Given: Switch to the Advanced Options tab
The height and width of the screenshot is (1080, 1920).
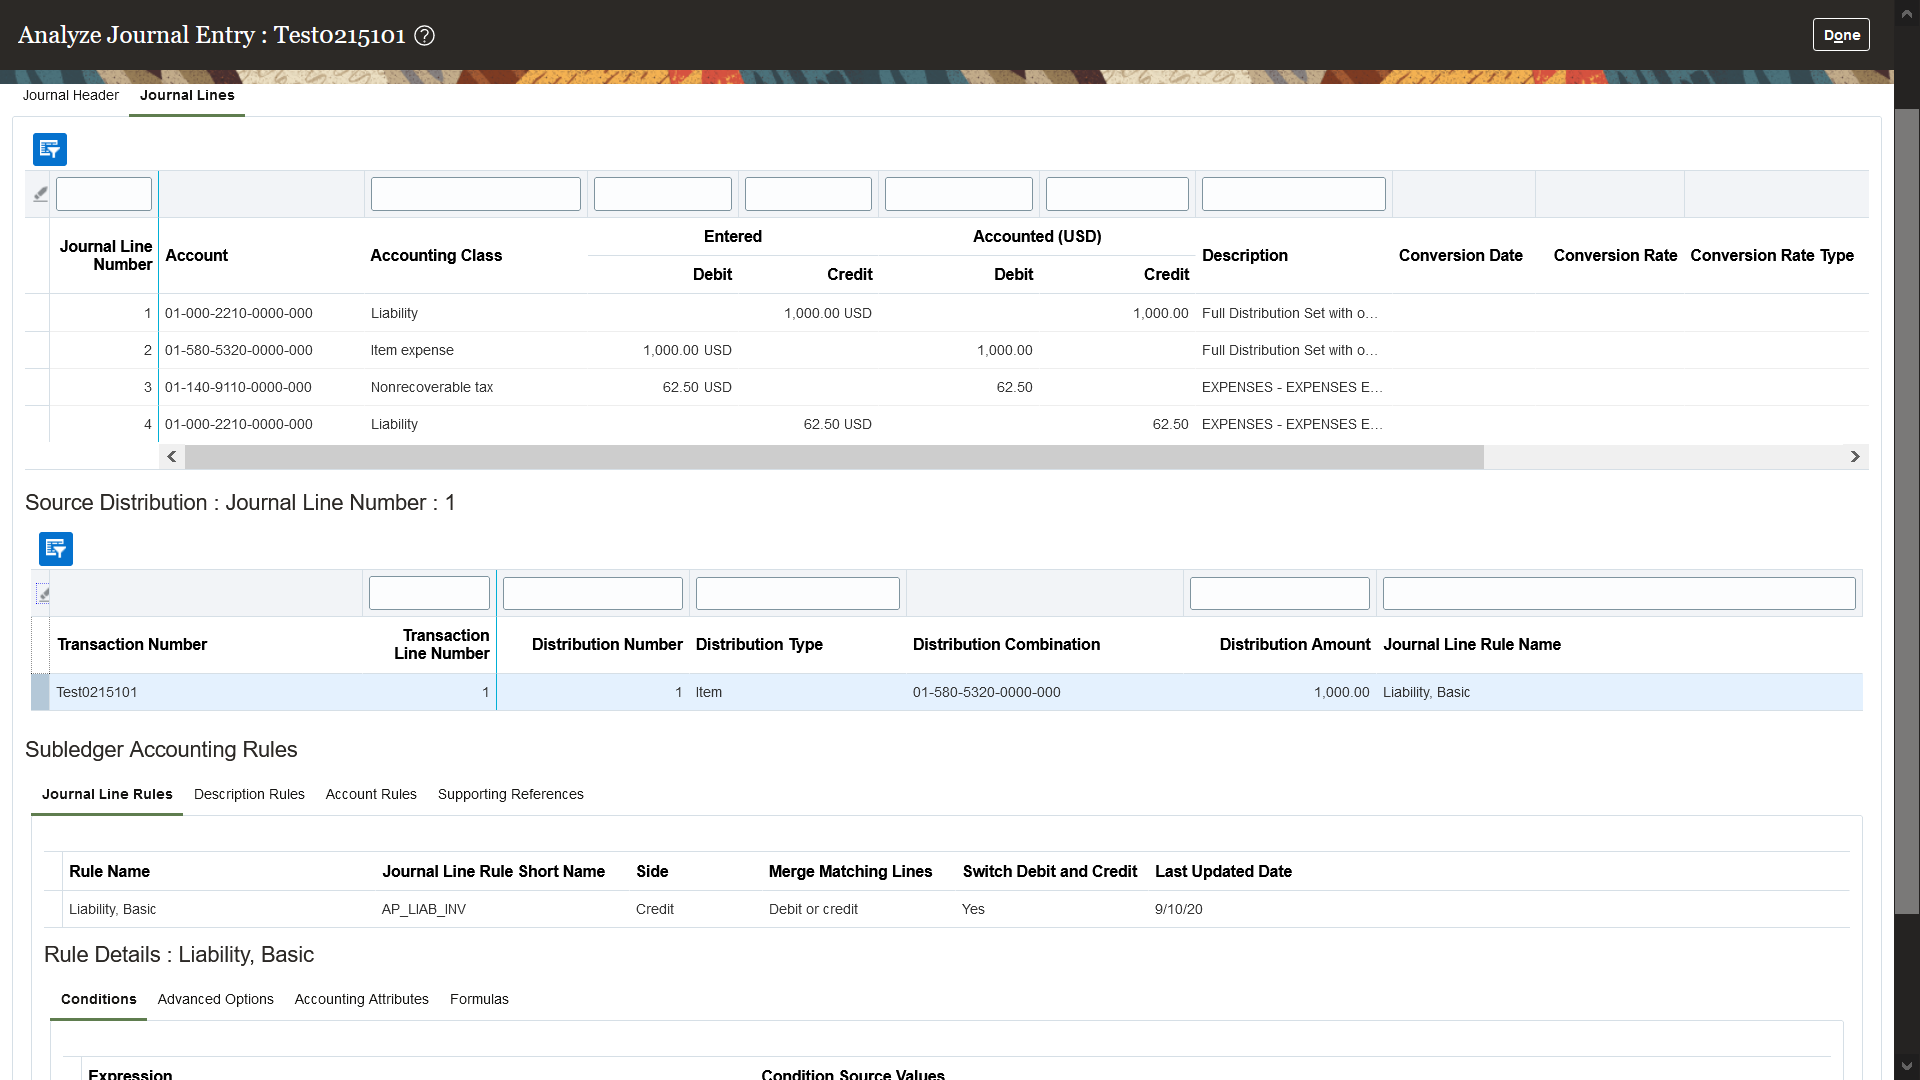Looking at the screenshot, I should click(215, 1000).
